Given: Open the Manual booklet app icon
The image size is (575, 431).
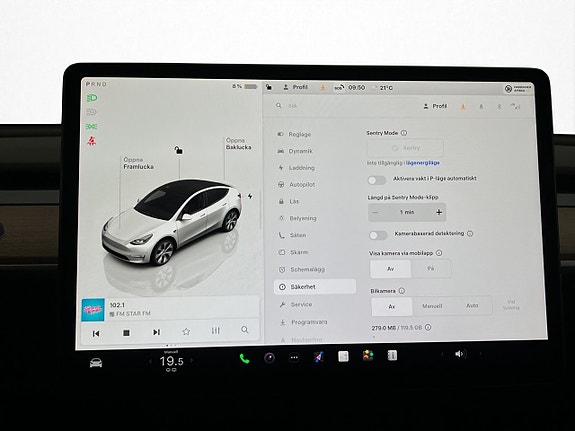Looking at the screenshot, I should 392,355.
